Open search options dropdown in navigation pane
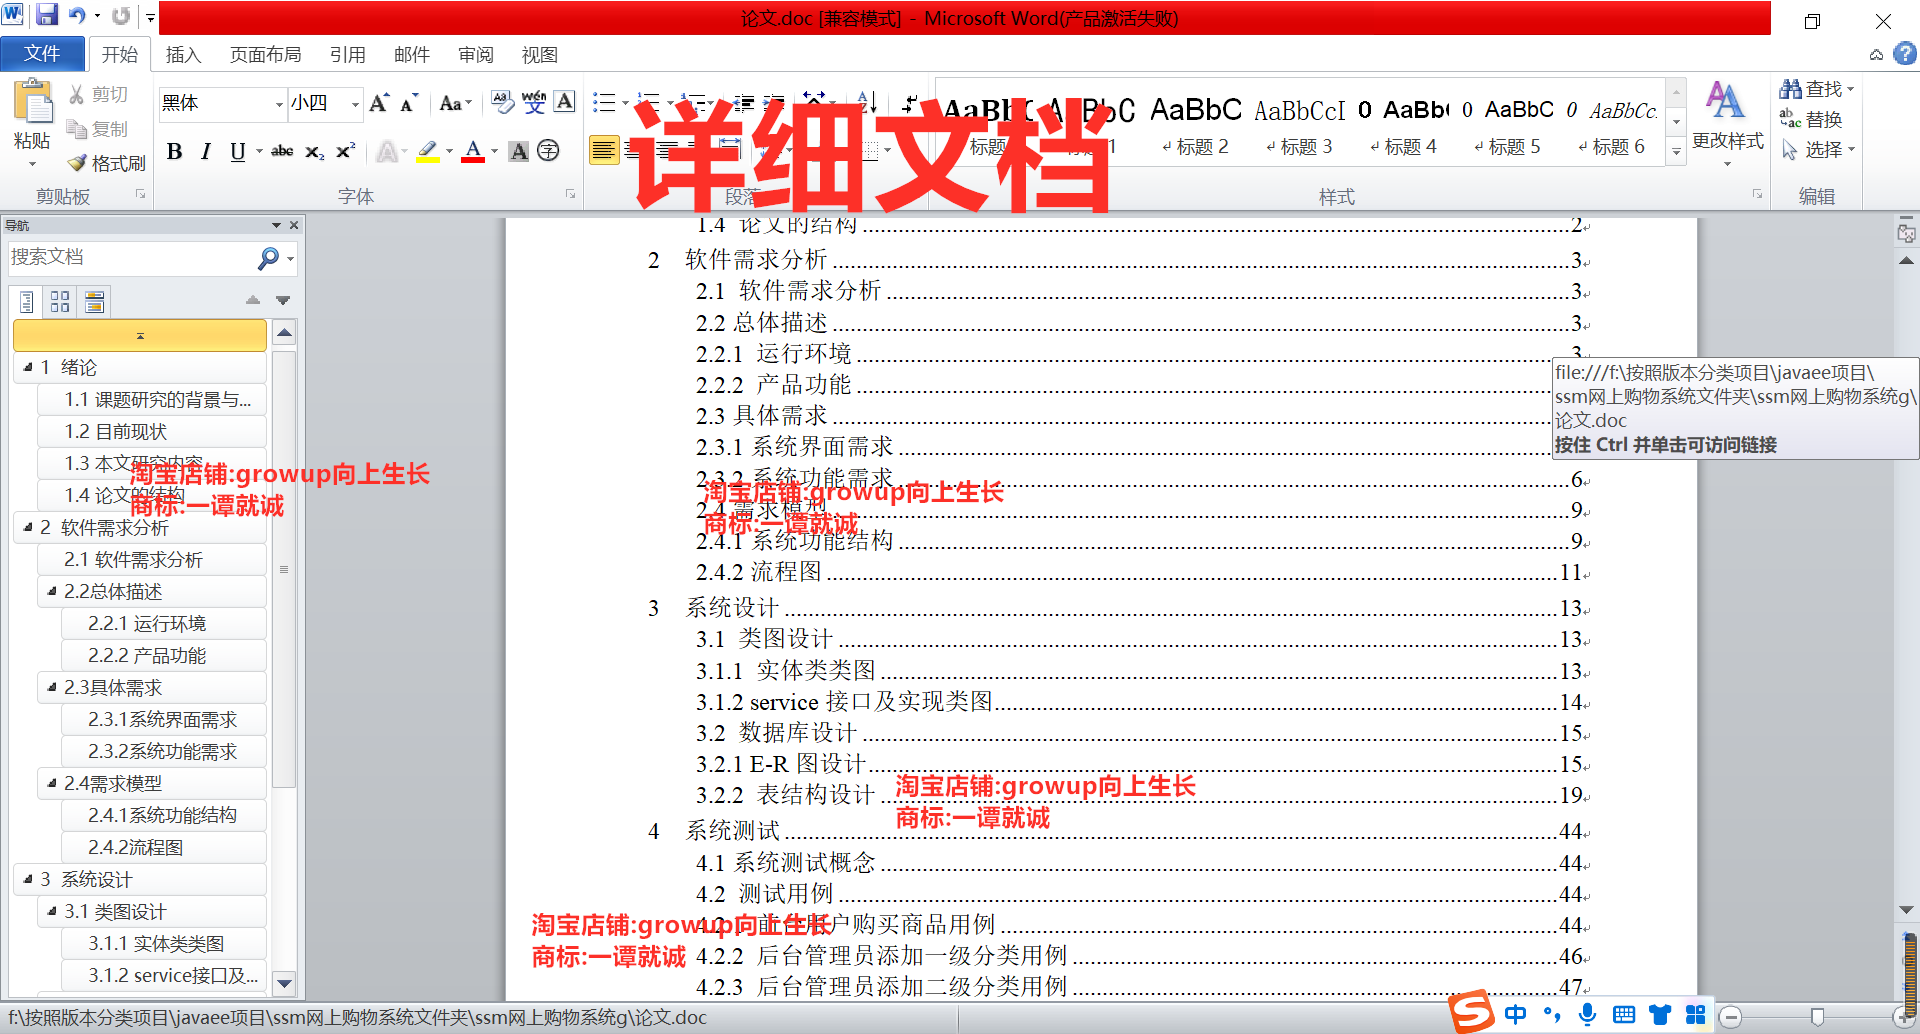 coord(291,259)
